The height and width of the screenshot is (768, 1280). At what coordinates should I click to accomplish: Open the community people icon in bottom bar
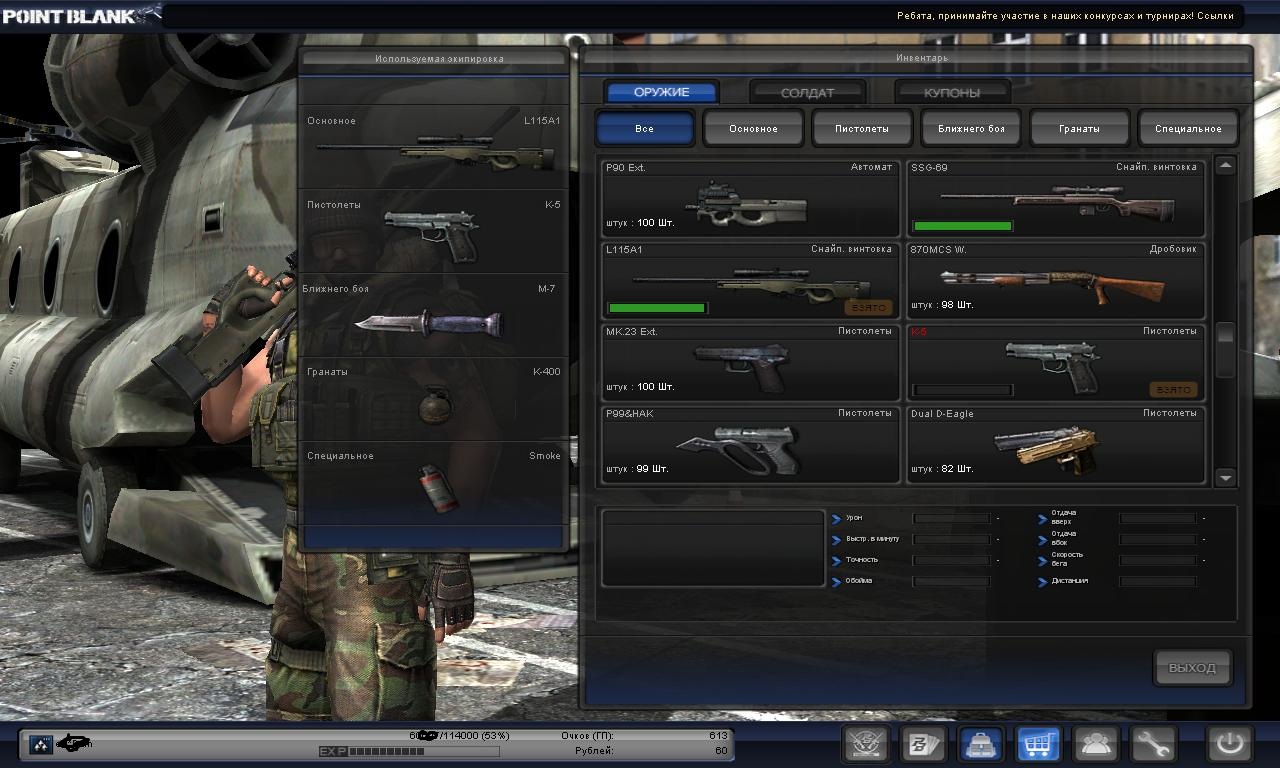coord(1096,744)
